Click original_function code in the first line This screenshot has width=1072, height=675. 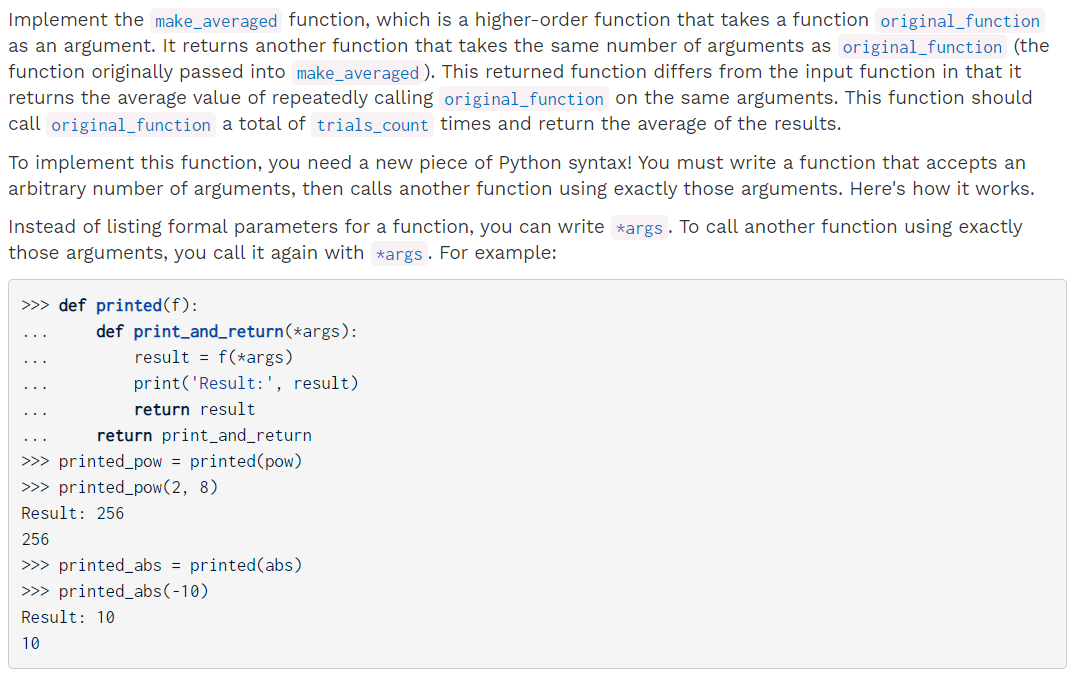pos(960,21)
